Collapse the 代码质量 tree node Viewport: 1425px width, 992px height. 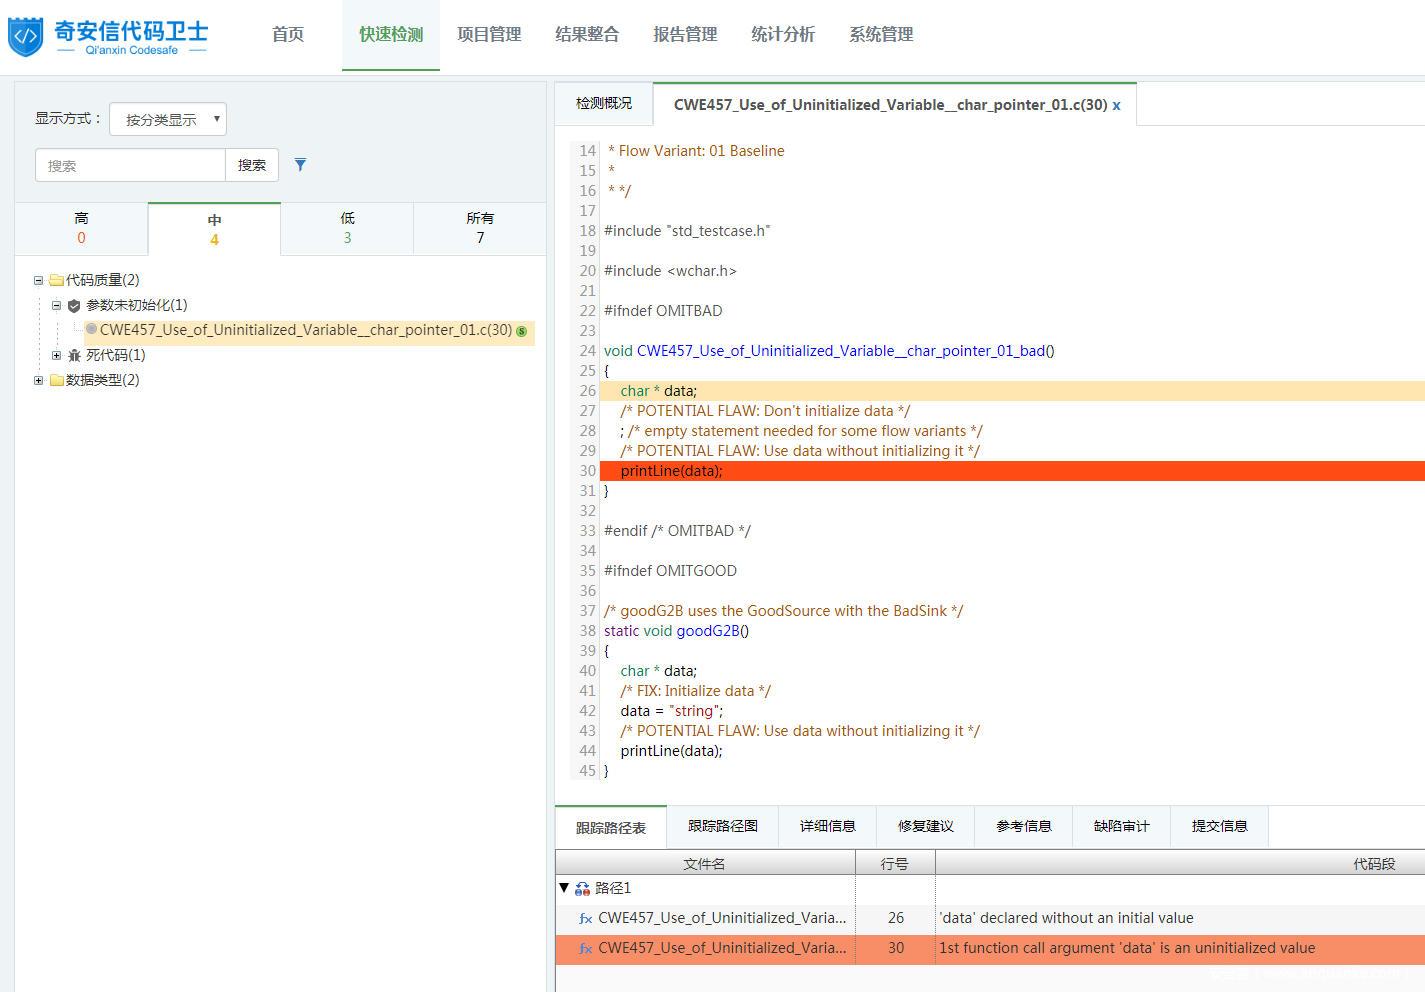tap(39, 281)
